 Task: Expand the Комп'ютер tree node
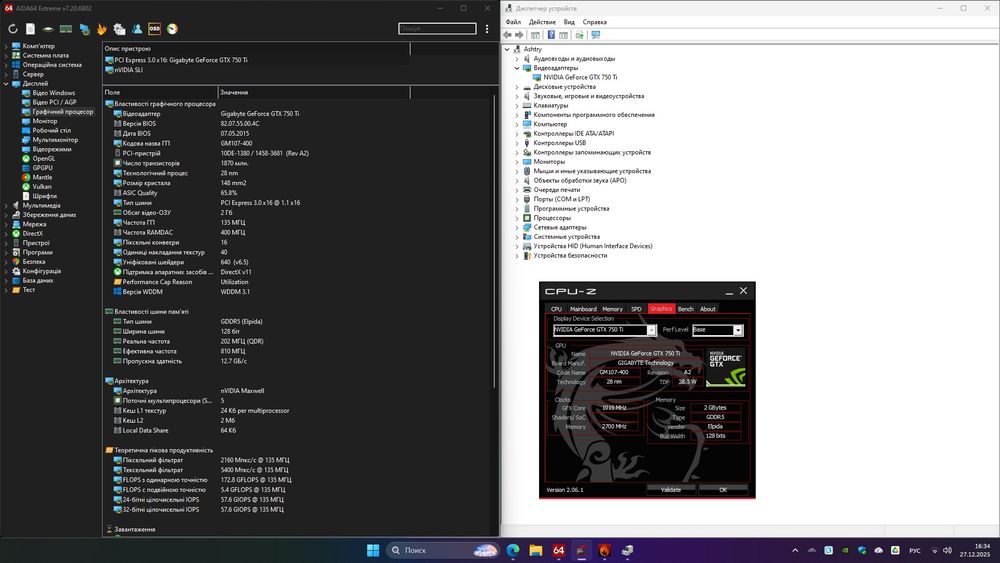click(x=6, y=47)
